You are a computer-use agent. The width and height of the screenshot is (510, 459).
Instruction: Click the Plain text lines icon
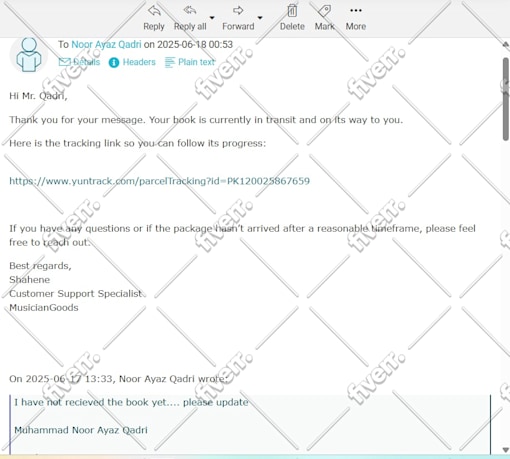coord(170,62)
